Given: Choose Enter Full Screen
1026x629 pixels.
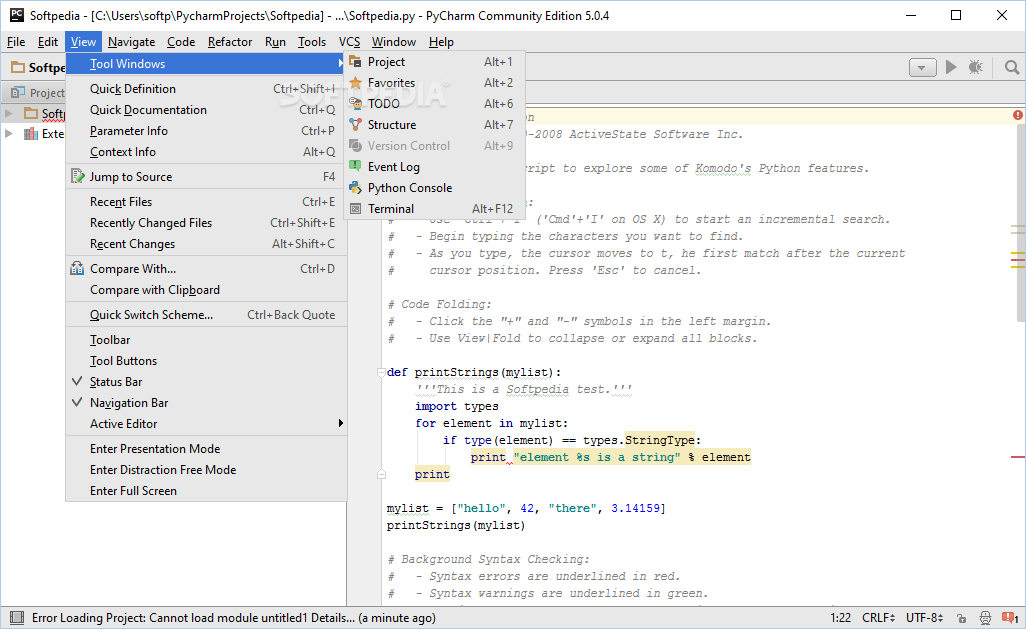Looking at the screenshot, I should [x=206, y=490].
